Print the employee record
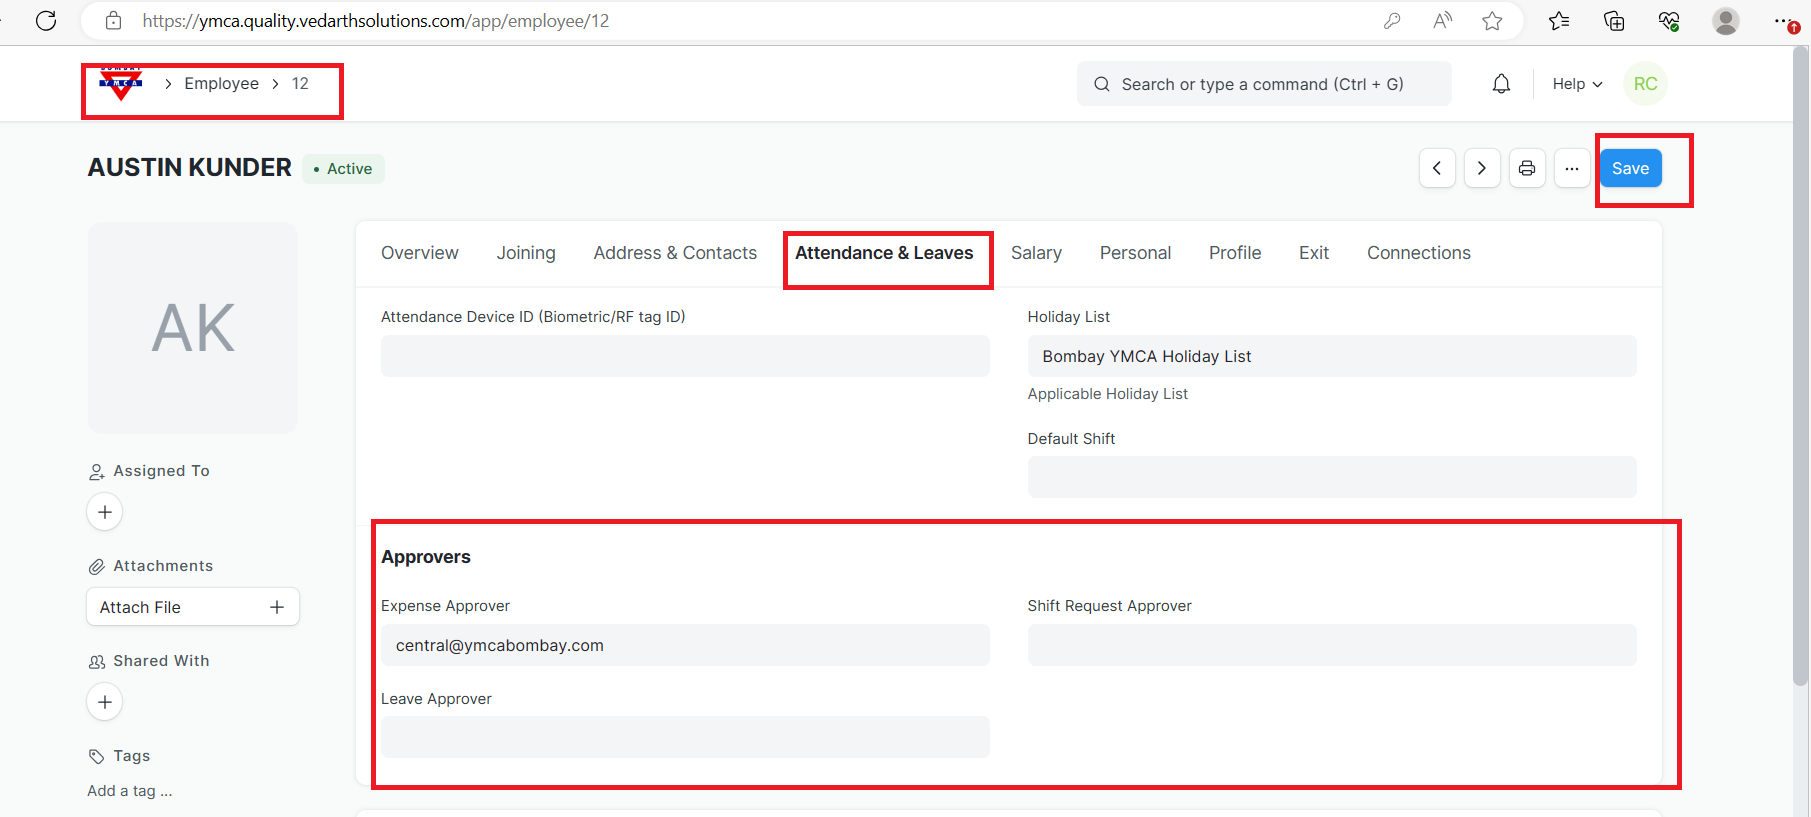The height and width of the screenshot is (817, 1811). (x=1527, y=168)
